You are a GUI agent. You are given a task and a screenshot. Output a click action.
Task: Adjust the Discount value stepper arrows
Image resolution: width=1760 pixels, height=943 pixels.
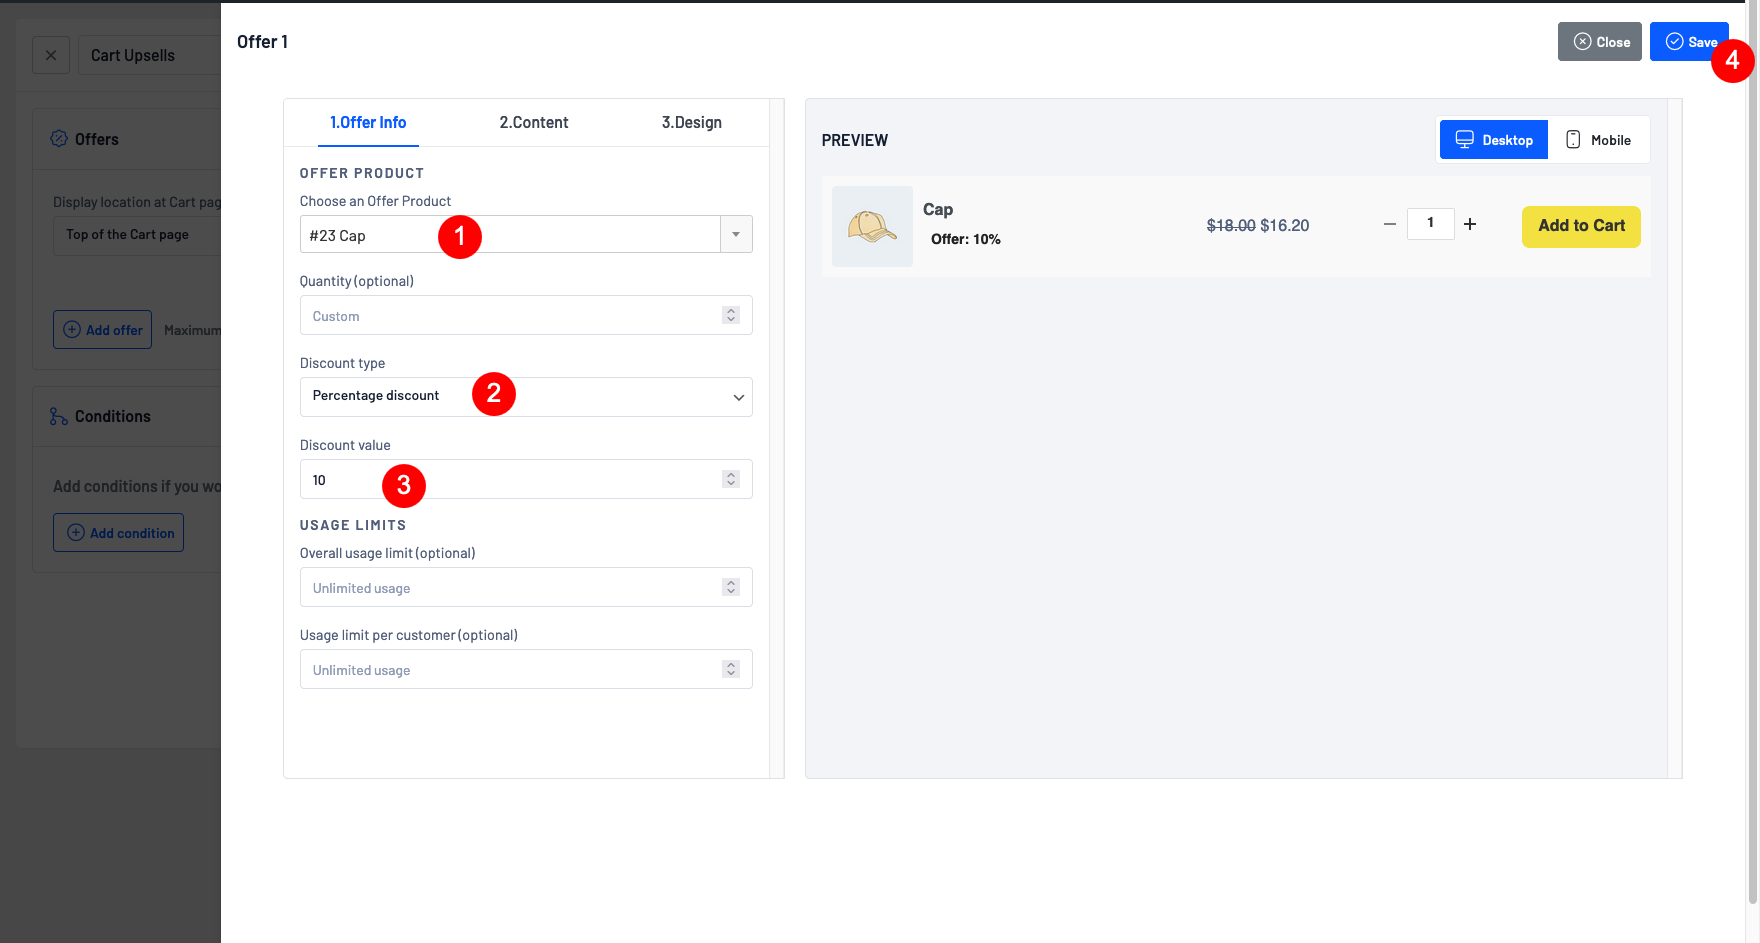tap(731, 480)
